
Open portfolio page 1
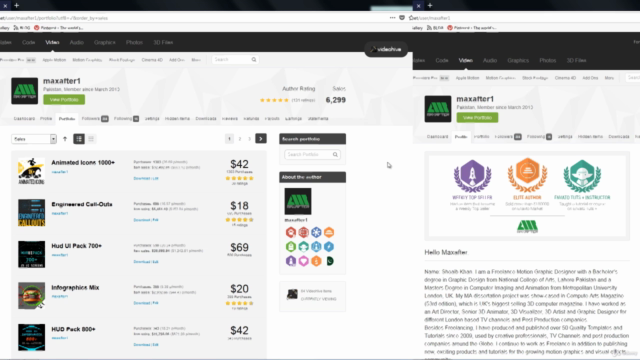(229, 139)
